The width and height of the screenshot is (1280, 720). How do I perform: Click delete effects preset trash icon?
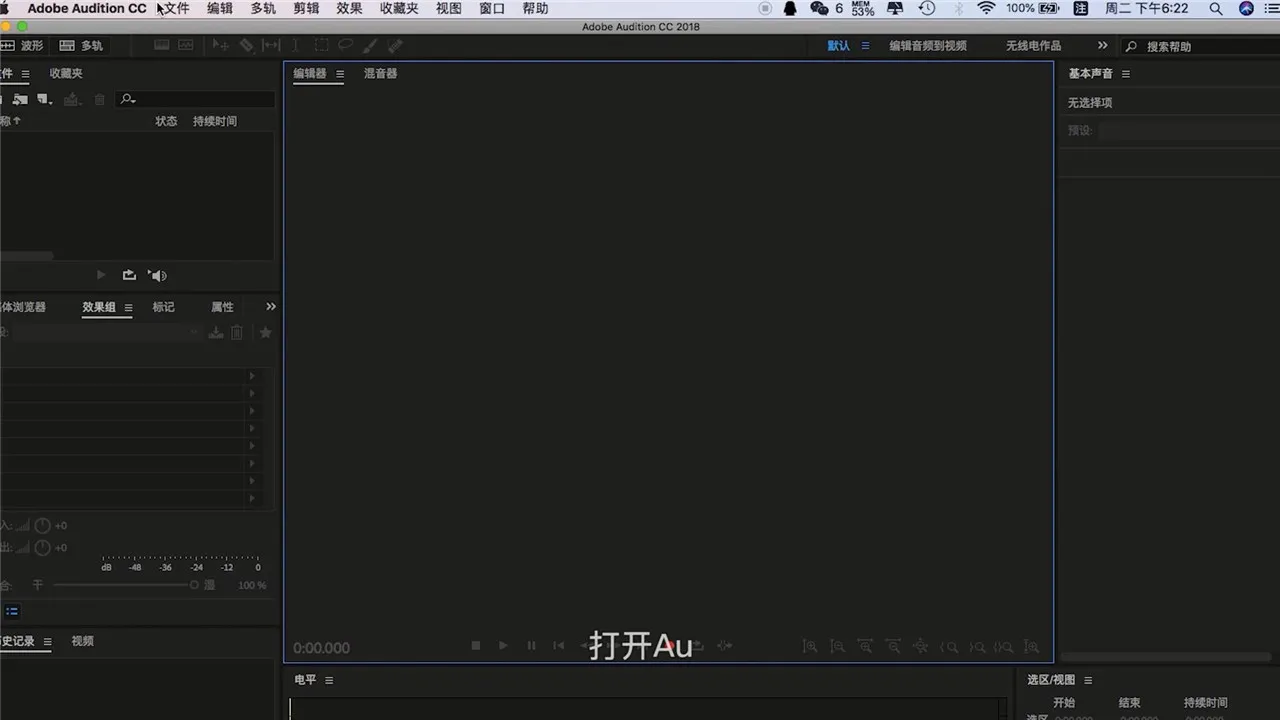point(237,333)
